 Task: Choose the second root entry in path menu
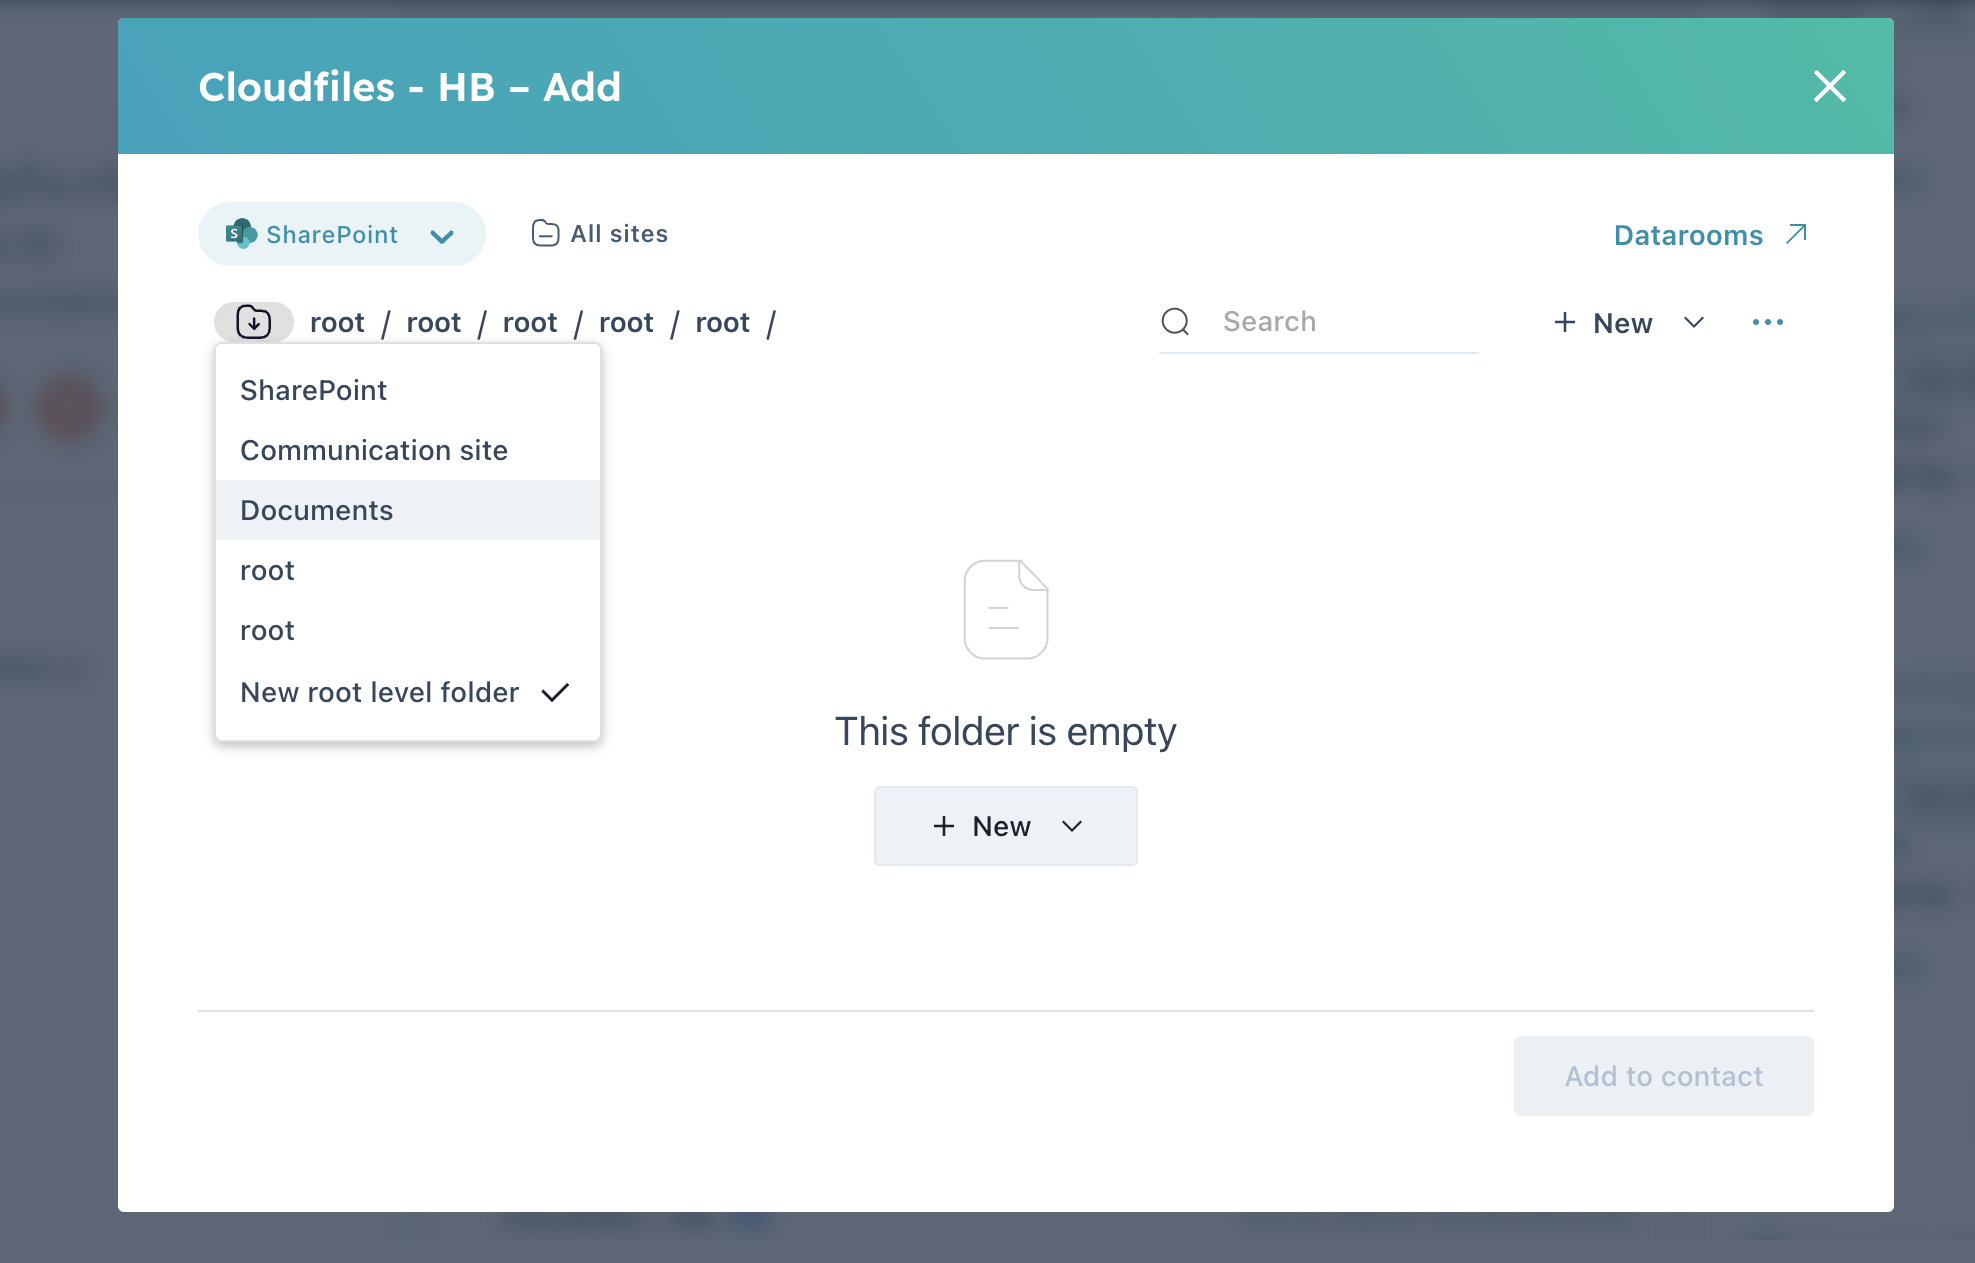pos(408,630)
